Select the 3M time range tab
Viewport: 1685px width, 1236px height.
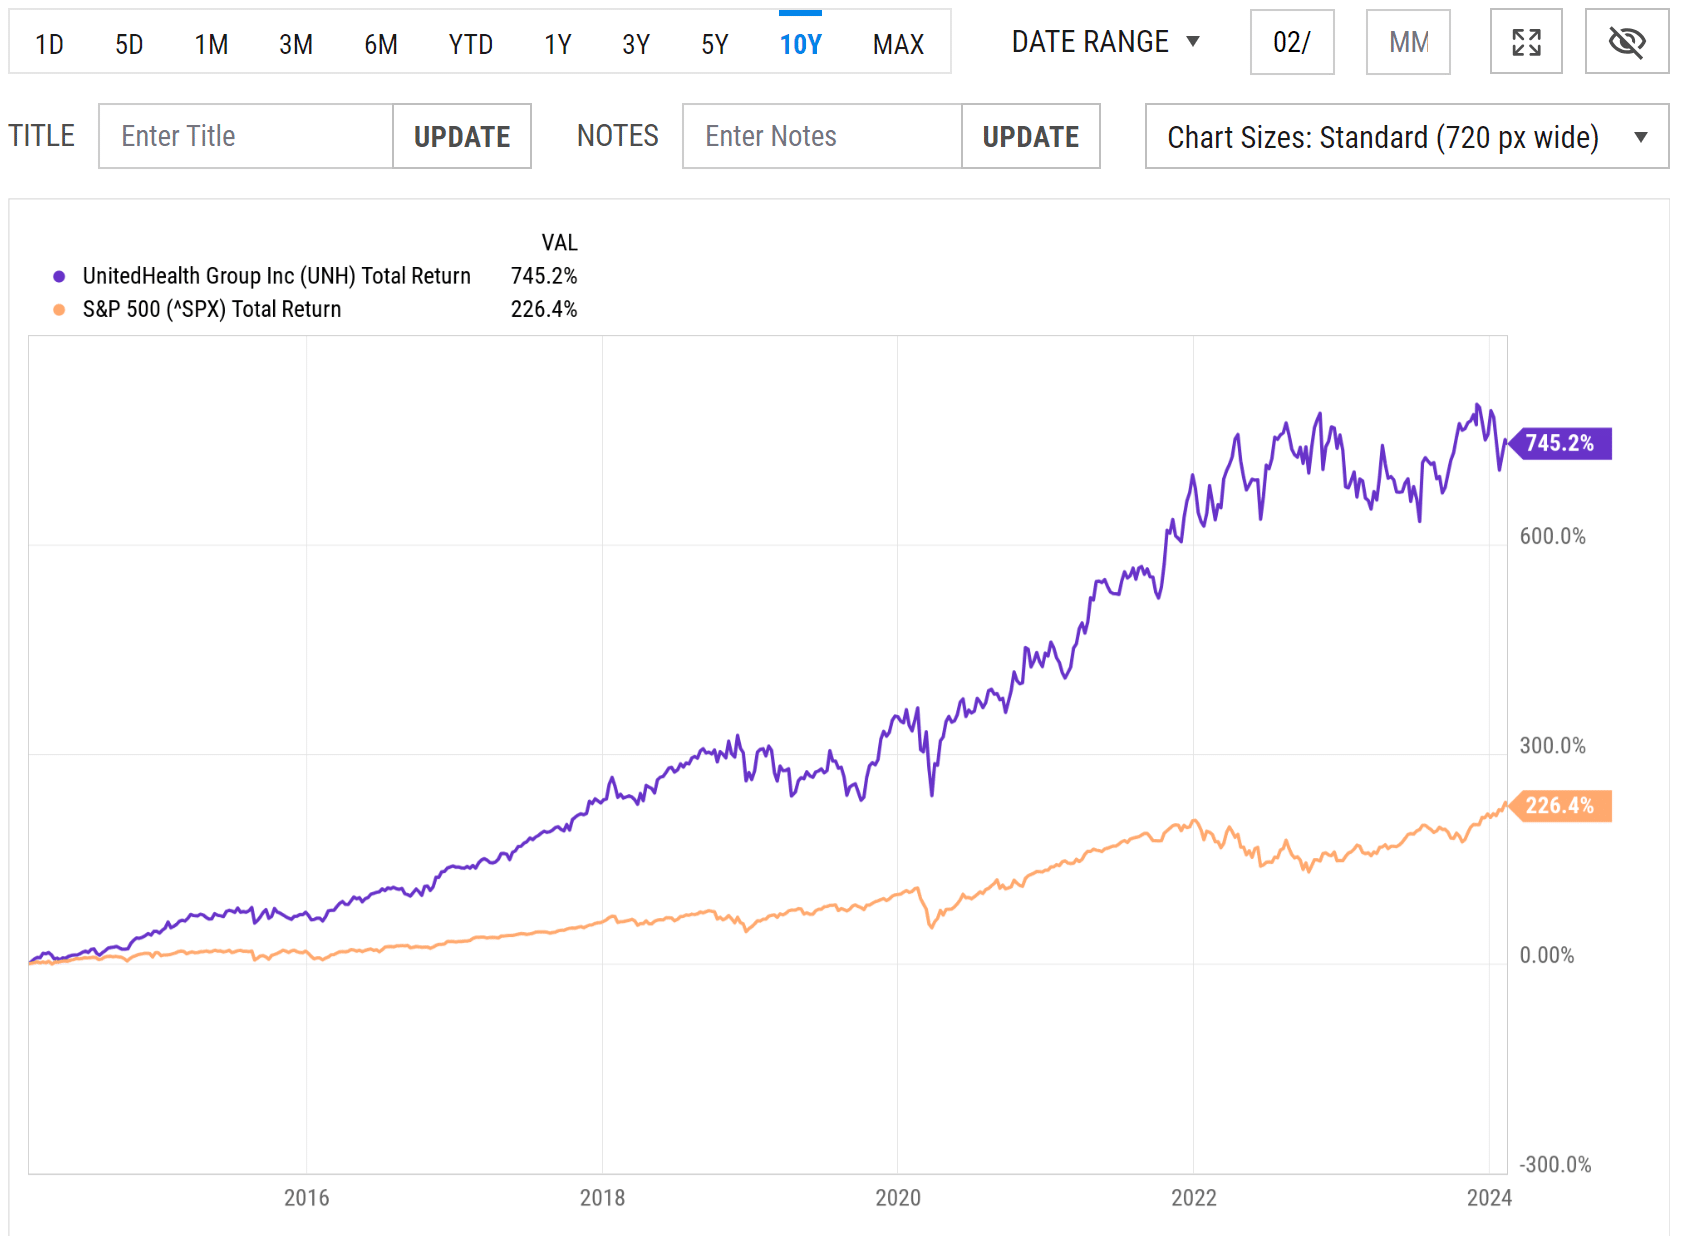[x=296, y=44]
